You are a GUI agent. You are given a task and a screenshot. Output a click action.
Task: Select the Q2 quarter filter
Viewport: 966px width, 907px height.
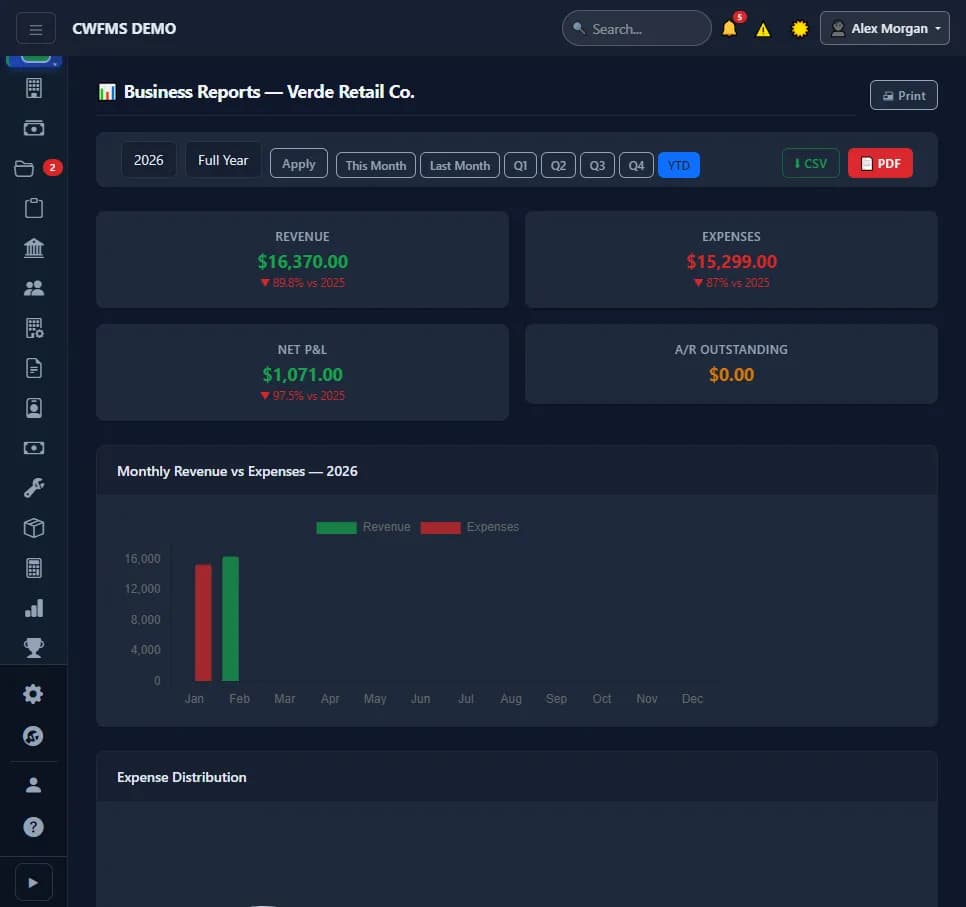point(558,165)
